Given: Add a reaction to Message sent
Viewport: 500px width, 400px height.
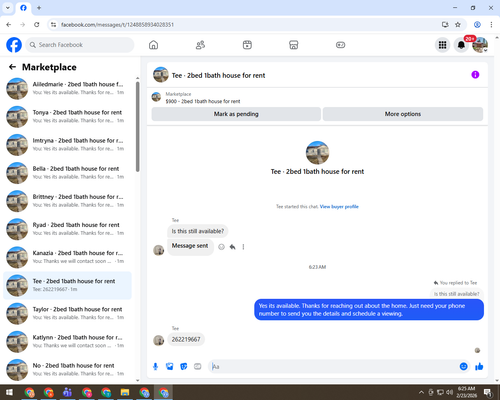Looking at the screenshot, I should point(221,247).
